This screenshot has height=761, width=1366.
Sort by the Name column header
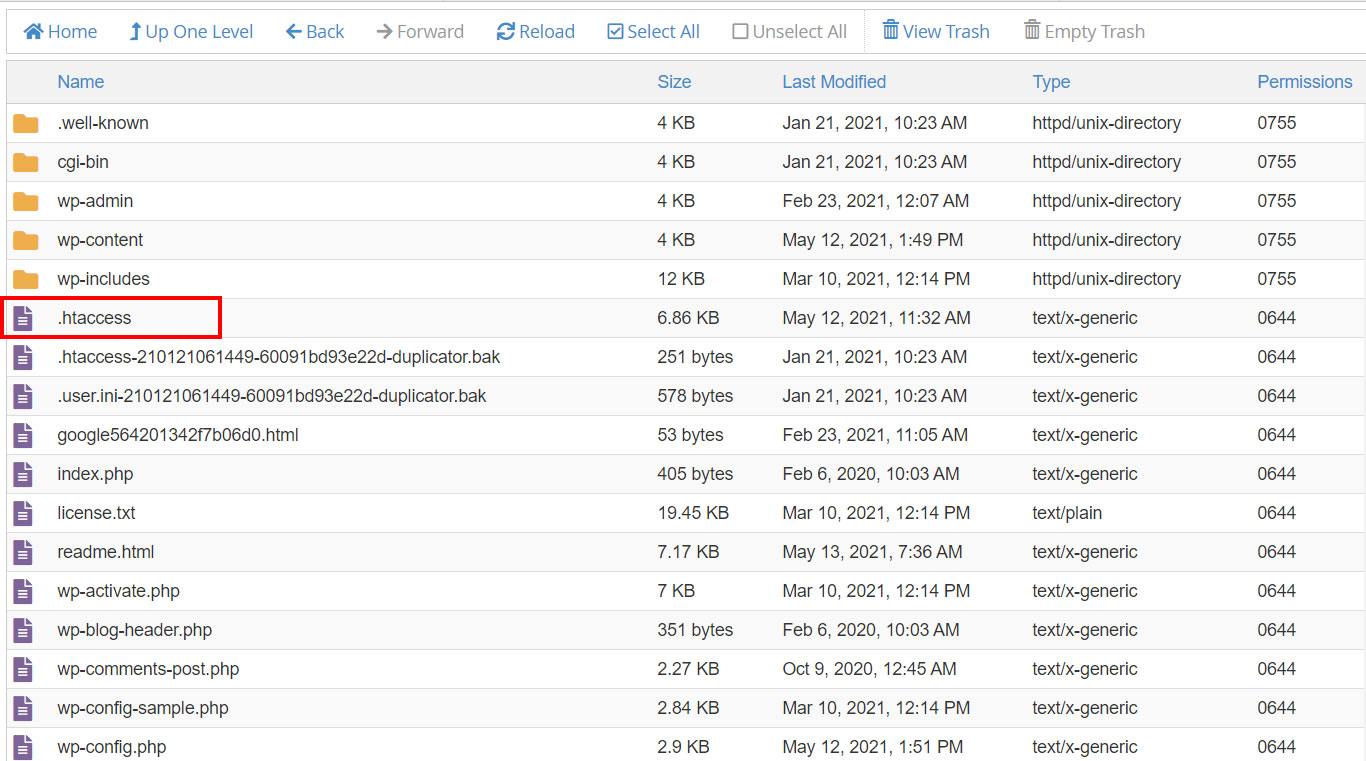pyautogui.click(x=81, y=82)
